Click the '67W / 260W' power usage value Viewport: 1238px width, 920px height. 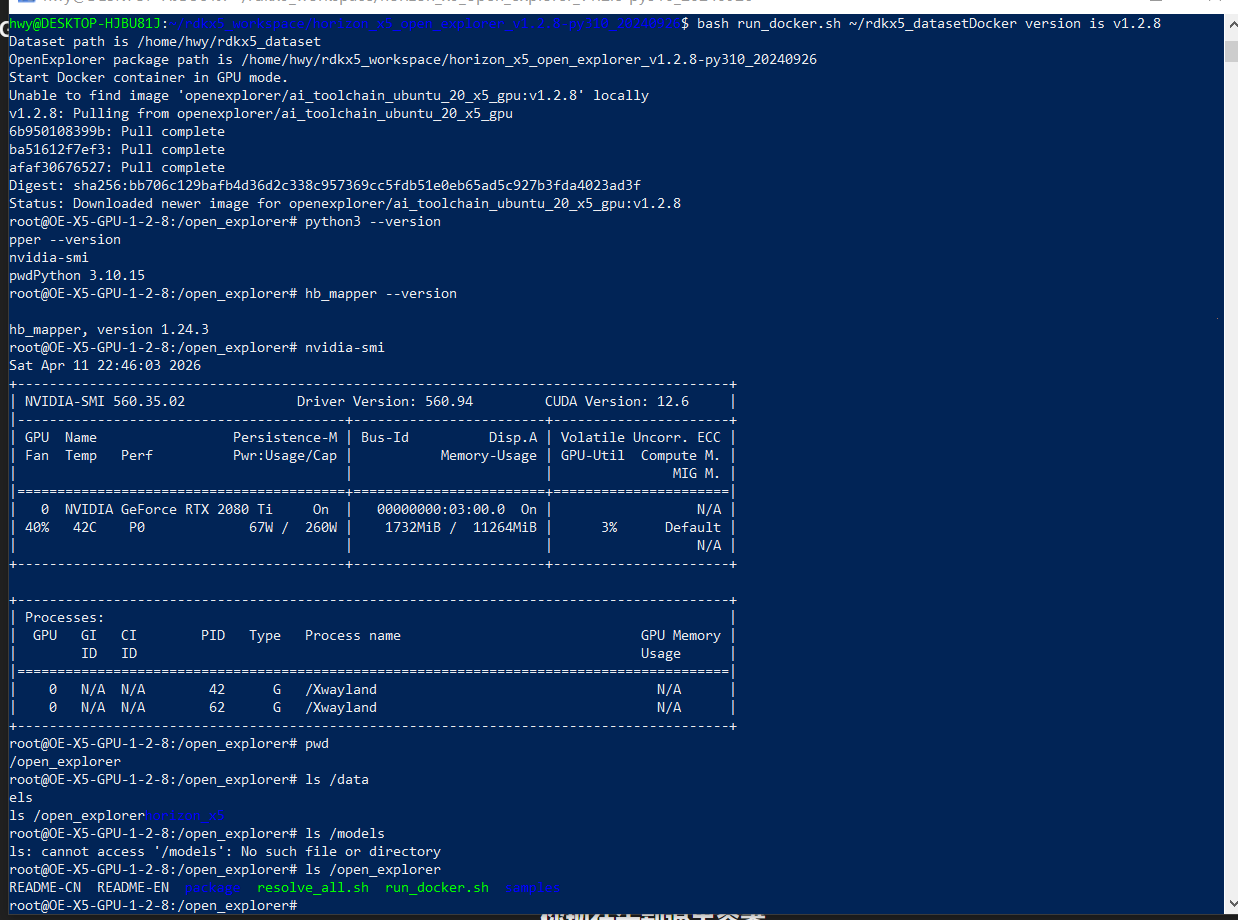293,527
